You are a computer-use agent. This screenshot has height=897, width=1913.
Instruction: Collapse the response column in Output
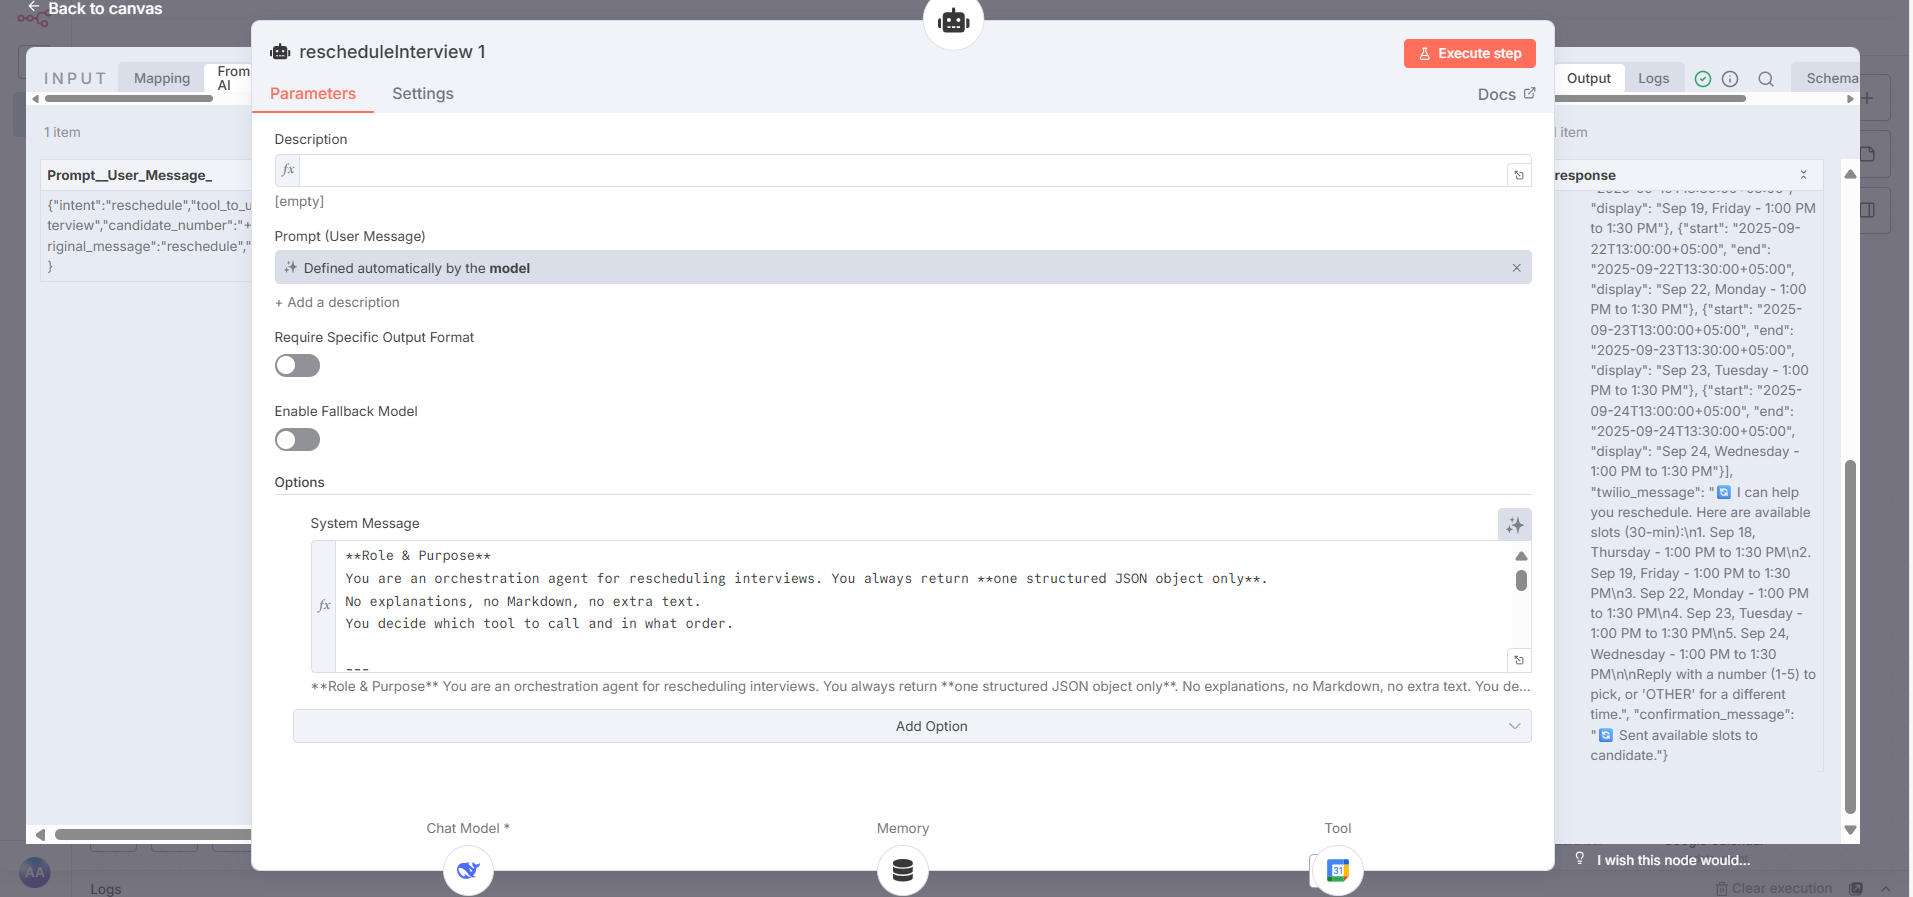point(1803,175)
